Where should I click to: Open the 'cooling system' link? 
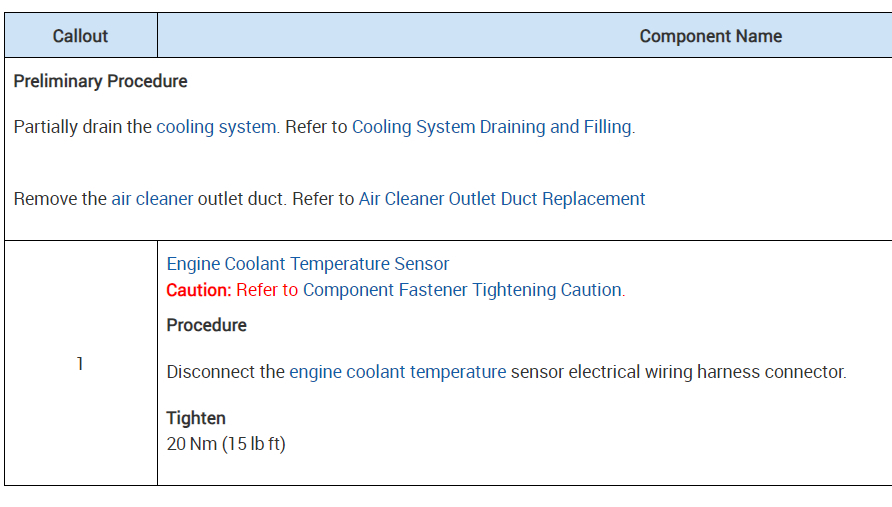216,127
